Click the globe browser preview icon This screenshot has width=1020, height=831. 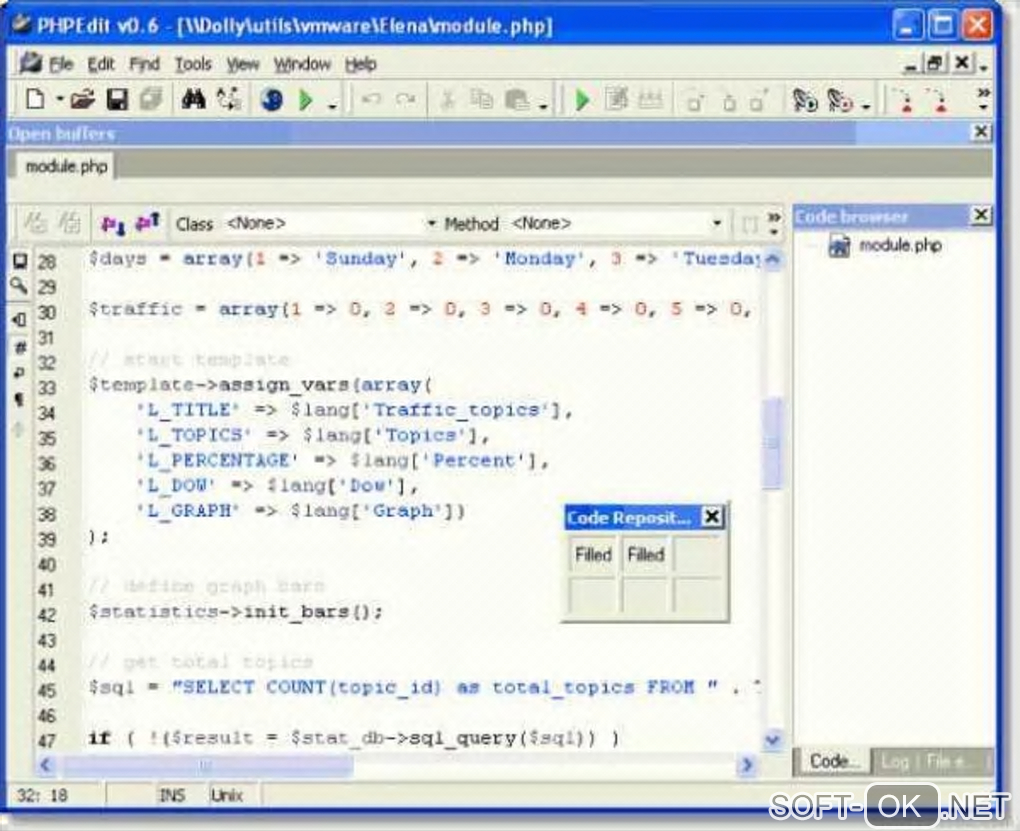(272, 100)
